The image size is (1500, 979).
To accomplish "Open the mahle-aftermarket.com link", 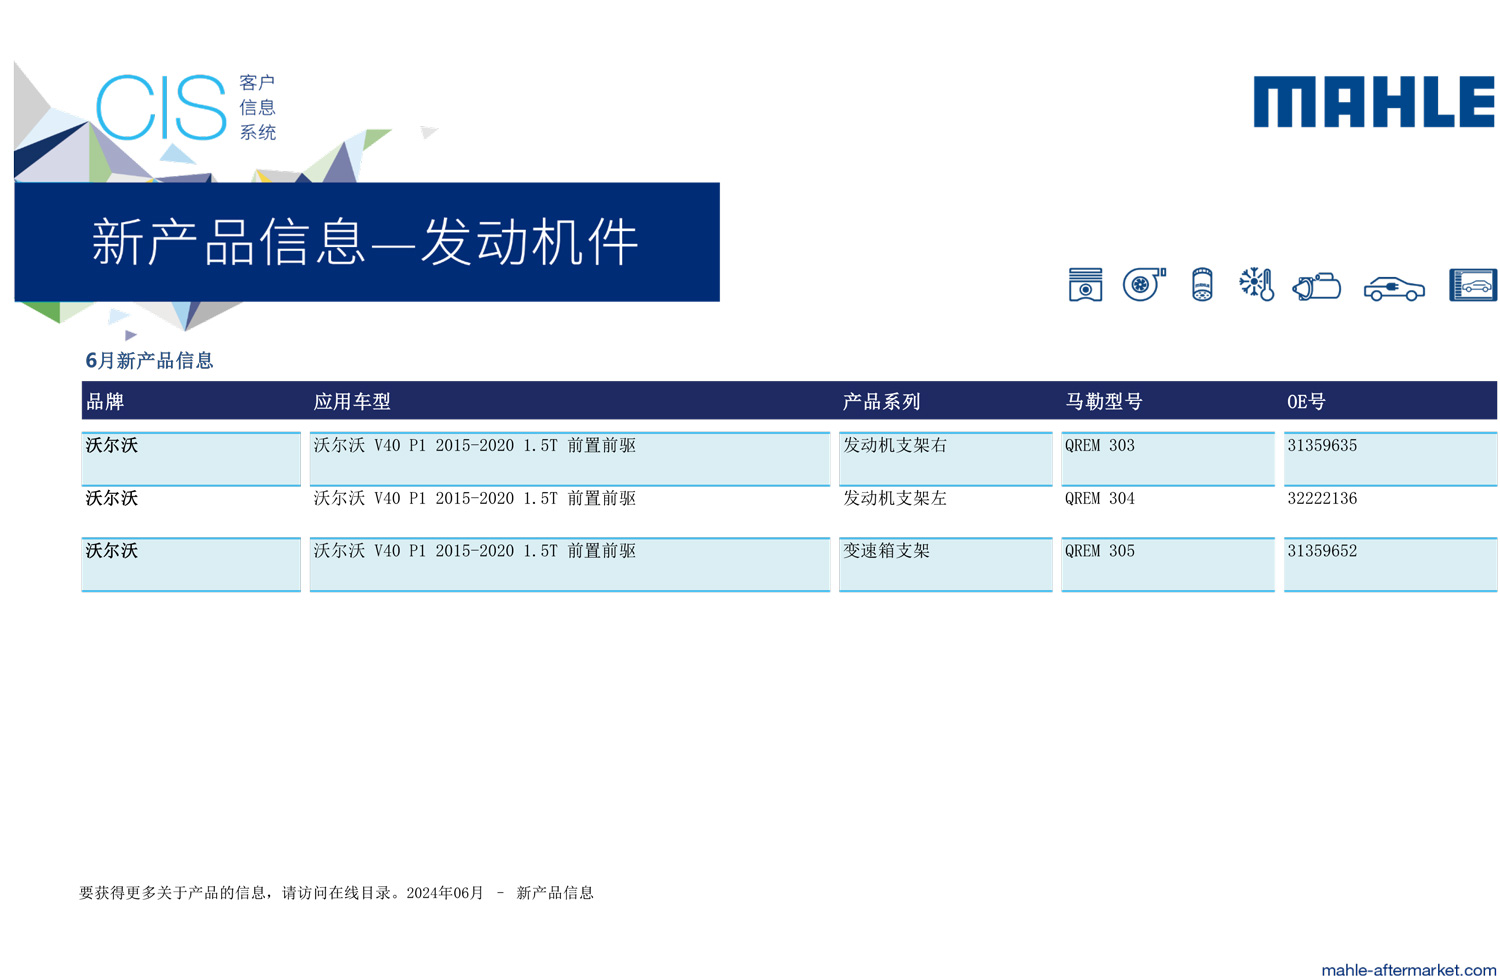I will pos(1408,969).
